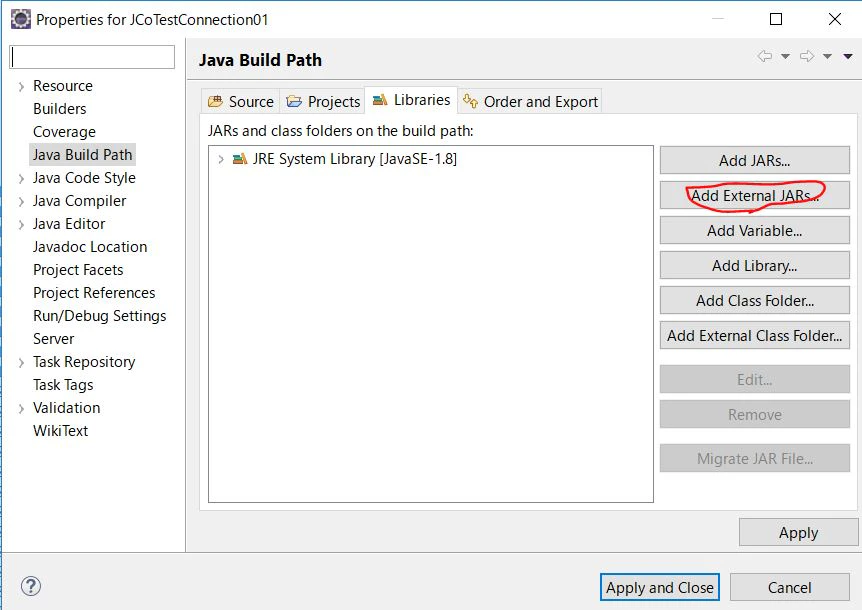The height and width of the screenshot is (610, 862).
Task: Click the Apply and Close button
Action: 660,587
